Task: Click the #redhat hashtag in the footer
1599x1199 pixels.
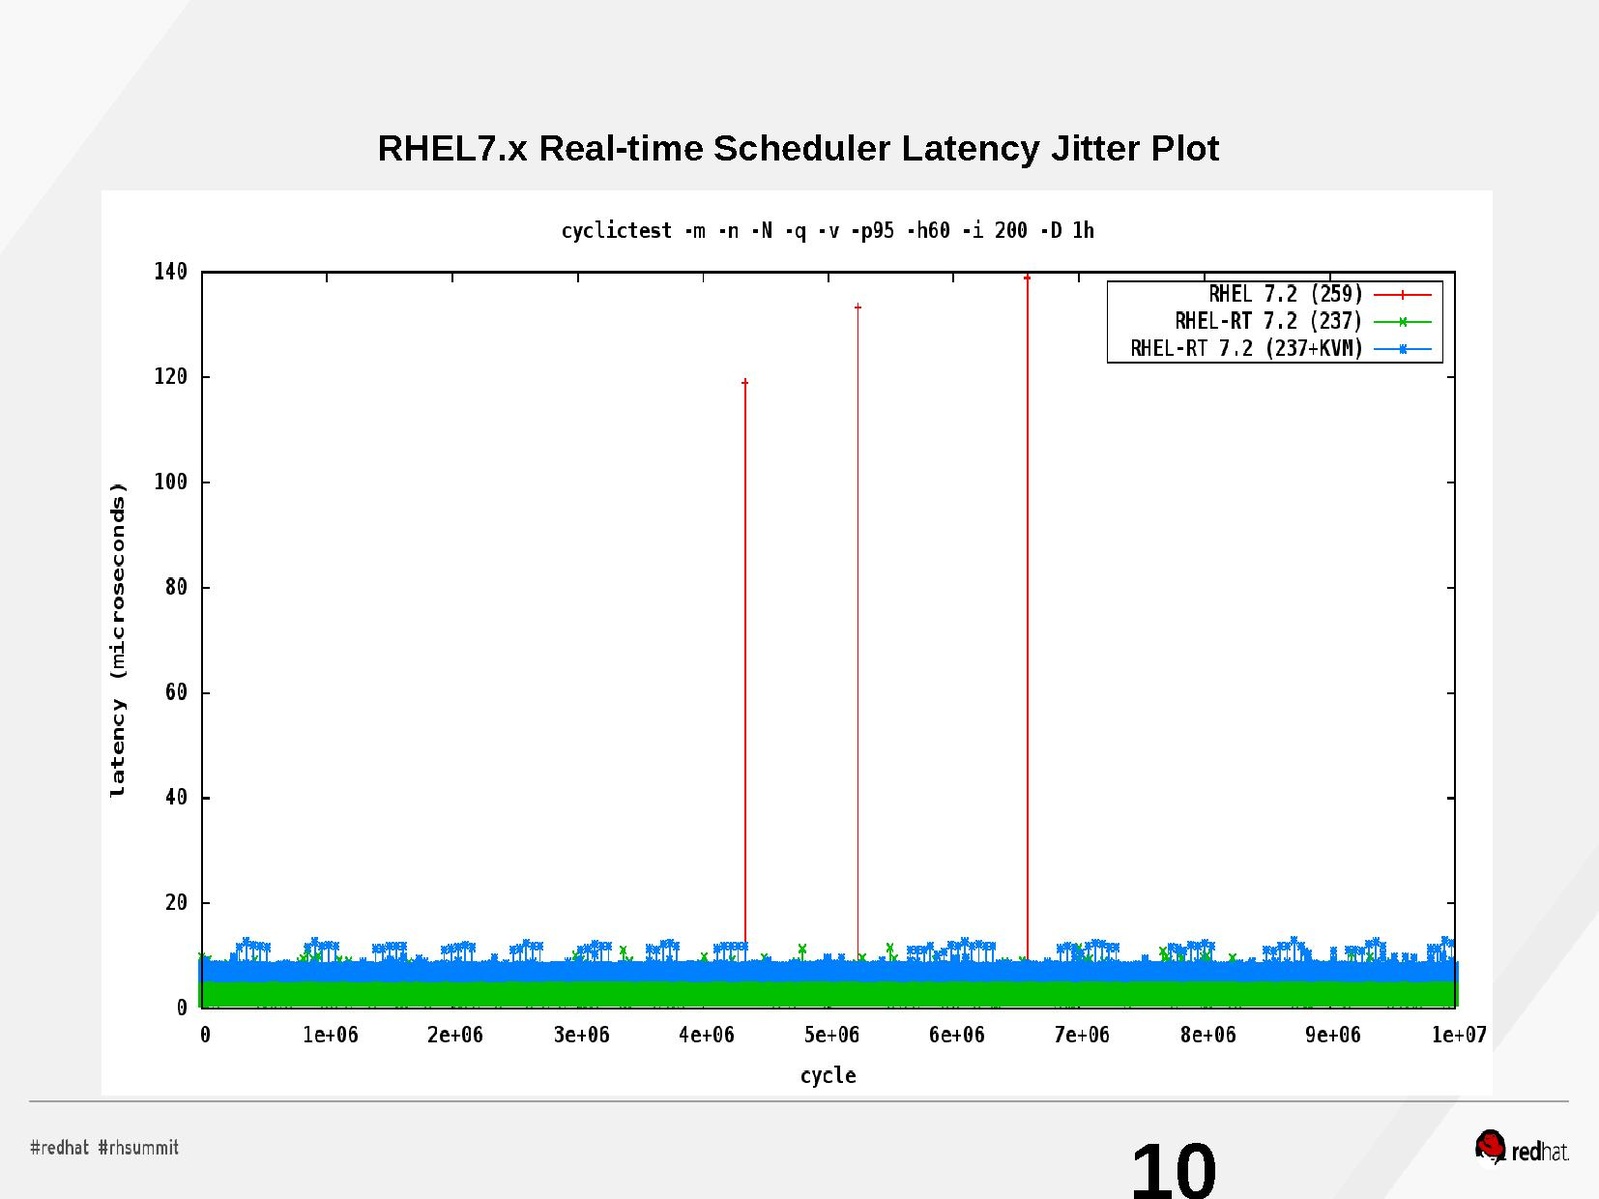Action: tap(59, 1147)
